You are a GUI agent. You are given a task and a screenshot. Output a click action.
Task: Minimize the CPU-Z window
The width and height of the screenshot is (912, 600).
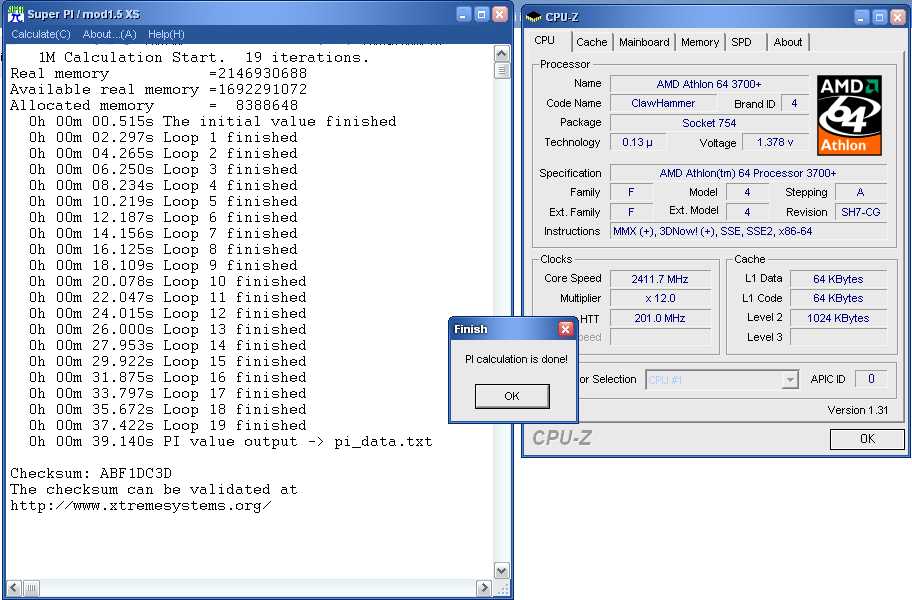pyautogui.click(x=862, y=17)
